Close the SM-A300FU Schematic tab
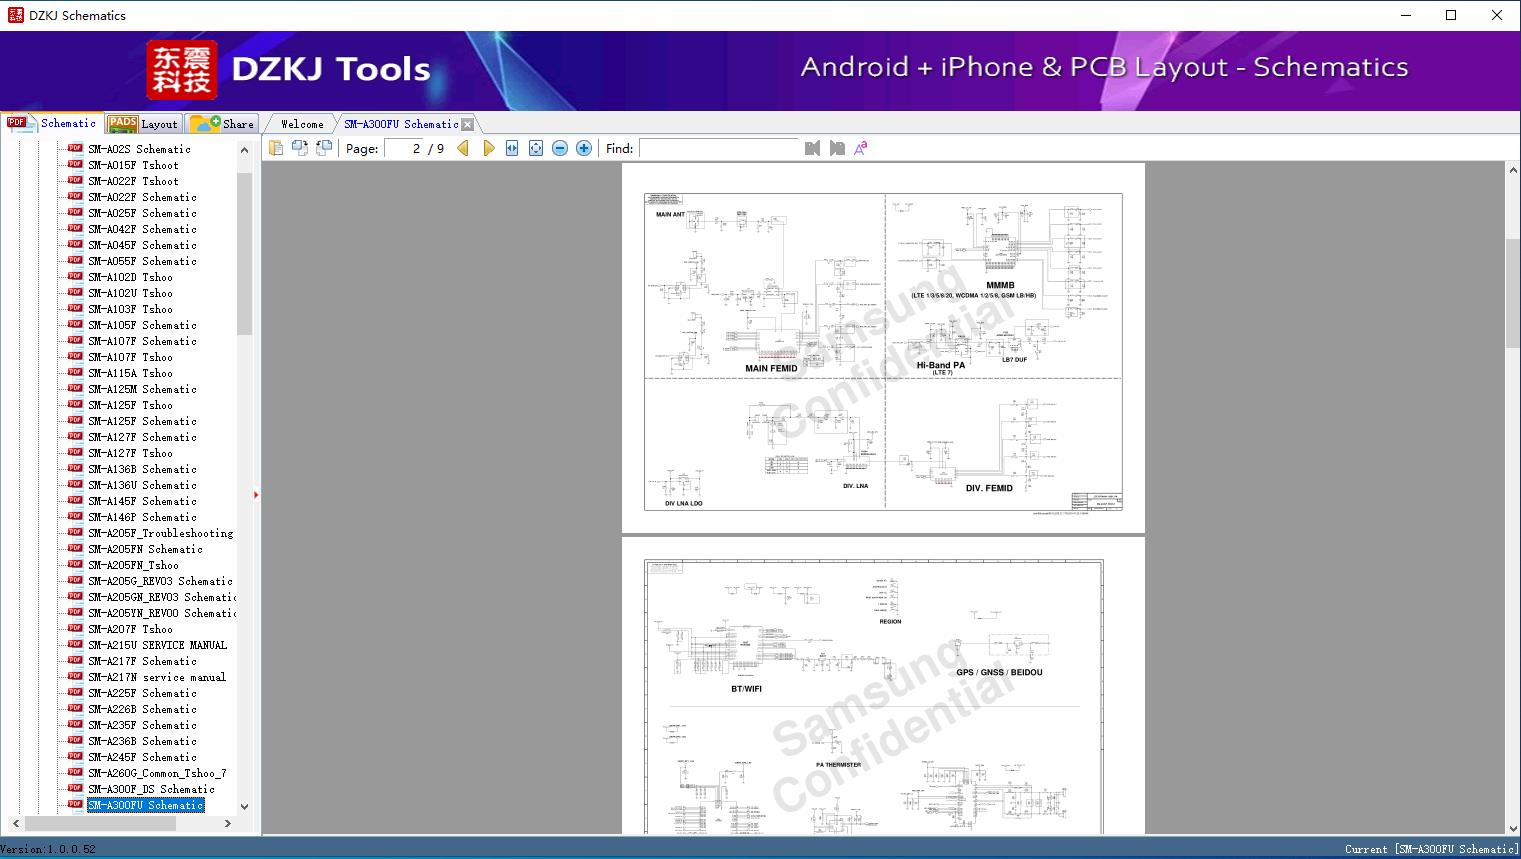1521x859 pixels. tap(467, 124)
